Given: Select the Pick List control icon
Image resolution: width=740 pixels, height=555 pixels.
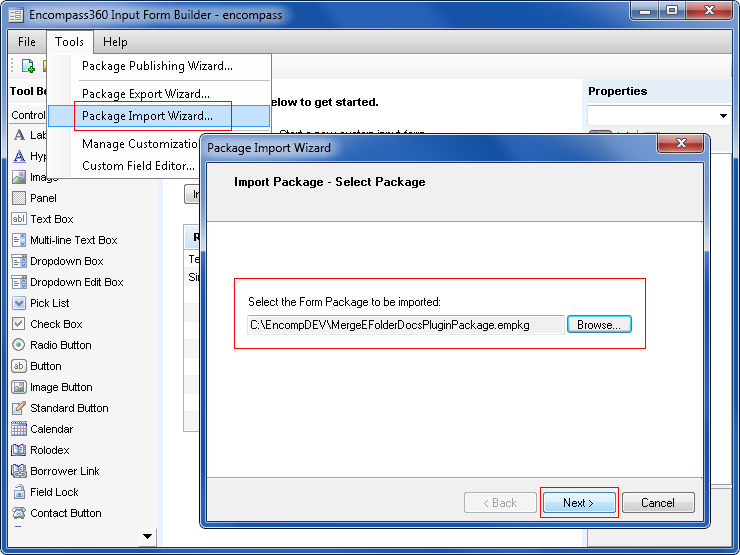Looking at the screenshot, I should click(19, 303).
